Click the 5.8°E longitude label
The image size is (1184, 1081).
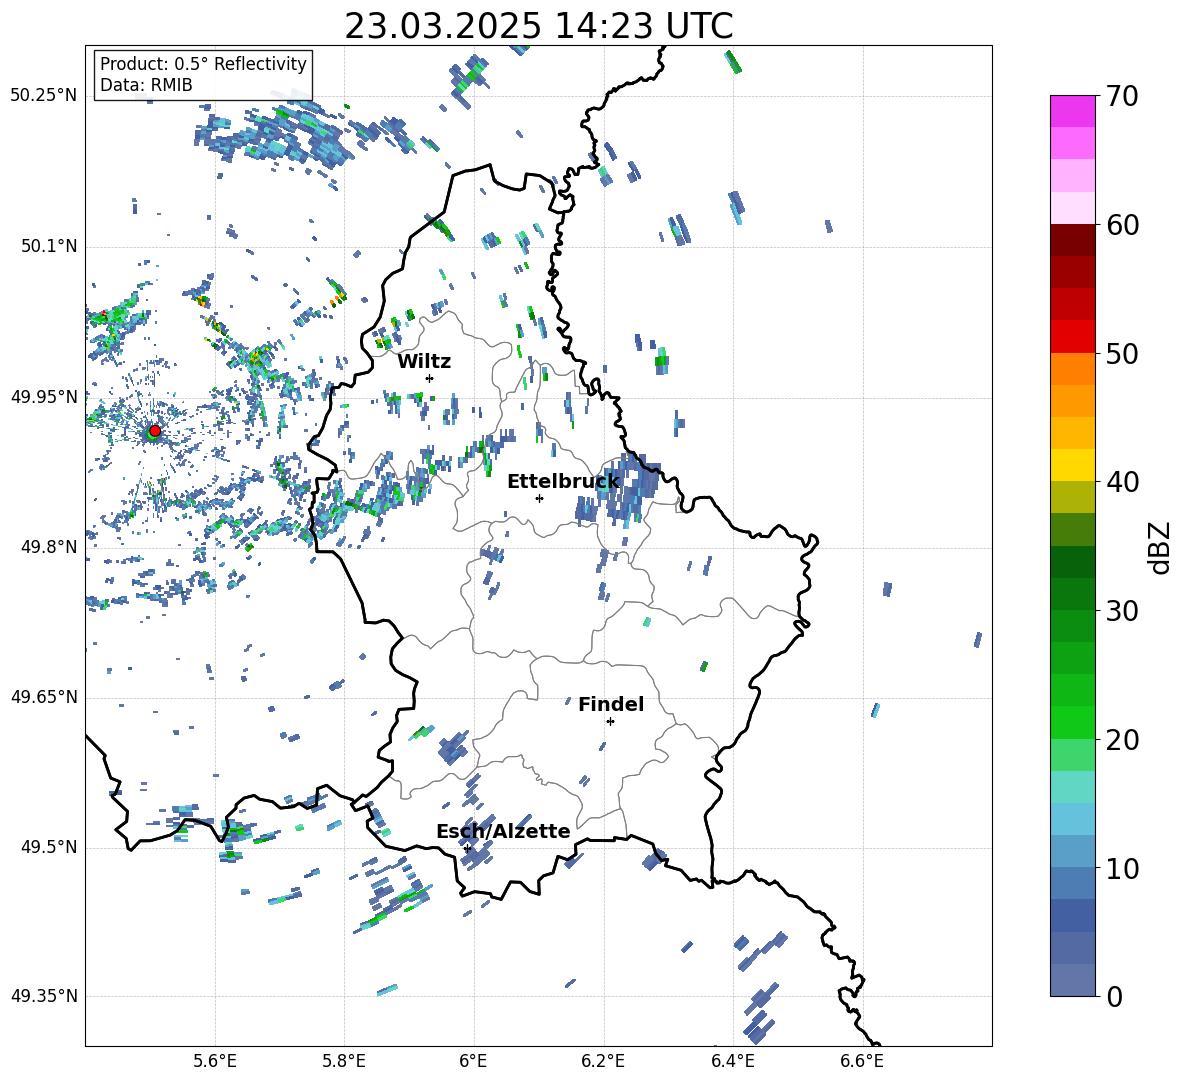click(344, 1061)
